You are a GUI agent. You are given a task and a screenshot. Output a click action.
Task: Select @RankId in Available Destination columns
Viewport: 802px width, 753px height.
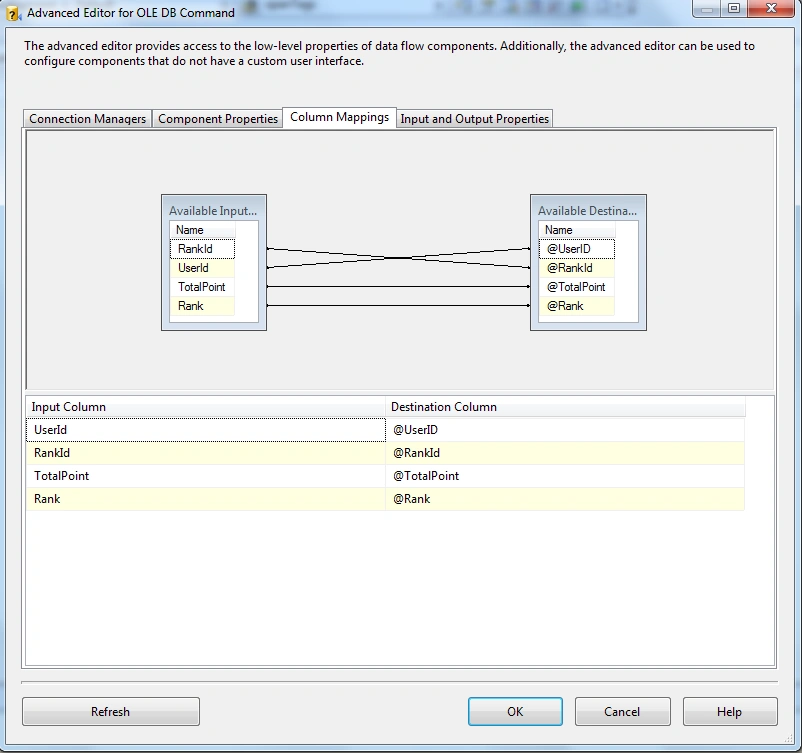[576, 268]
